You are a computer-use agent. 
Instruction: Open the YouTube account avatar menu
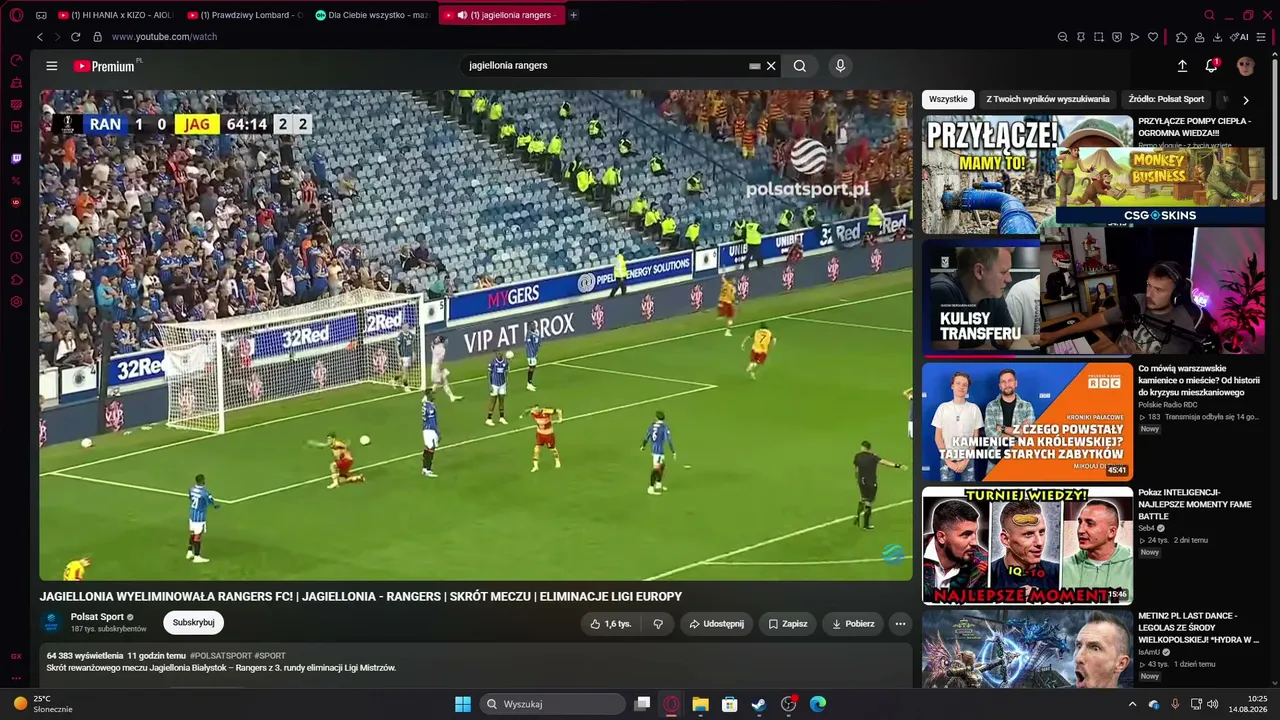click(x=1245, y=66)
